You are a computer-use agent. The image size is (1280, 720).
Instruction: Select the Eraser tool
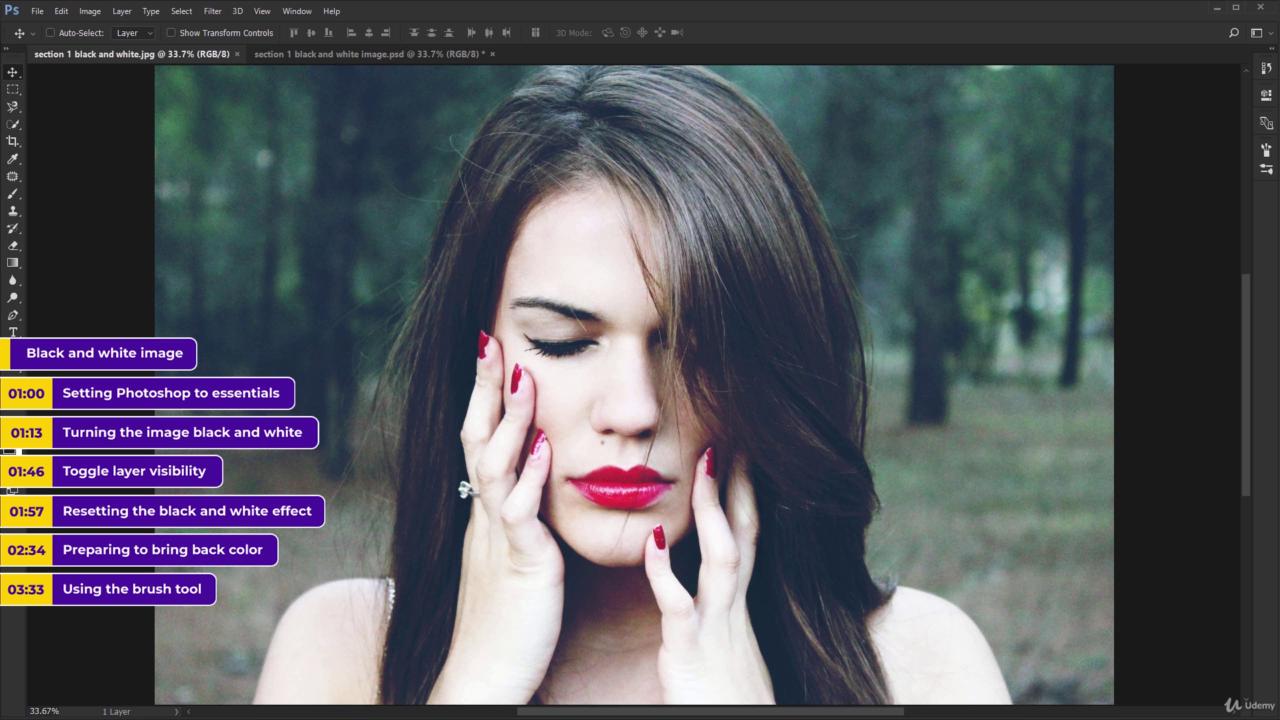click(x=13, y=245)
